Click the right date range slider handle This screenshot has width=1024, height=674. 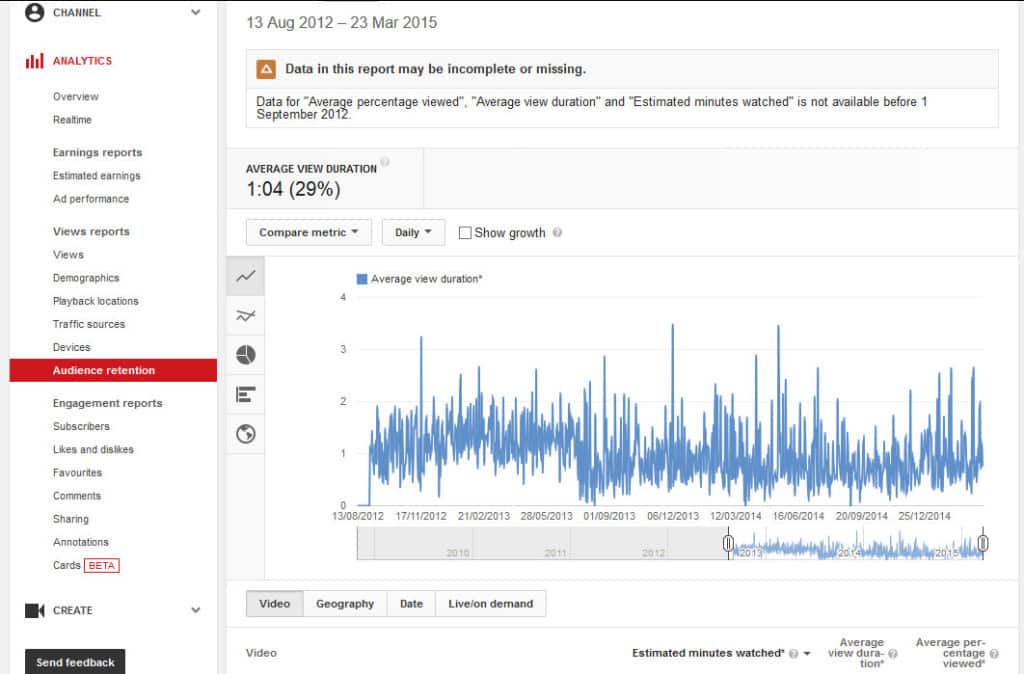pos(983,543)
